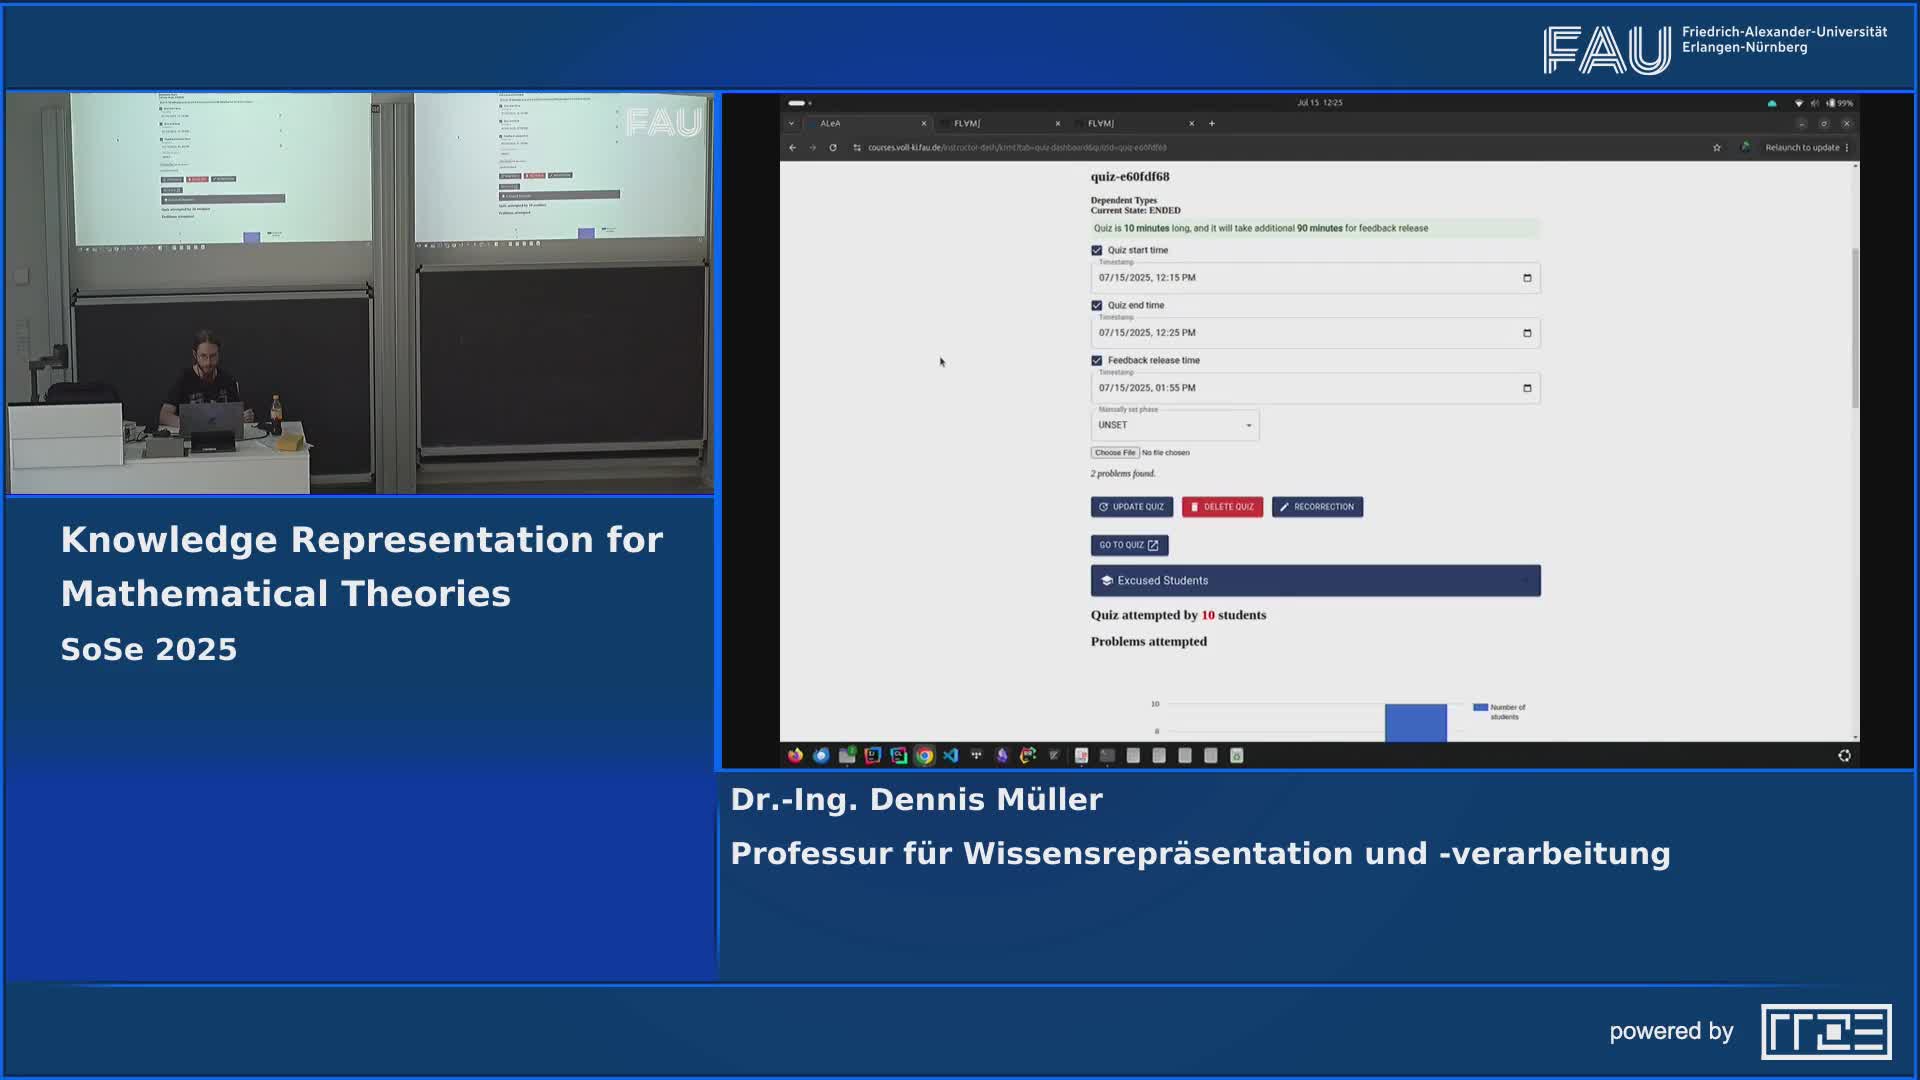The height and width of the screenshot is (1080, 1920).
Task: Check the battery level indicator
Action: [x=1839, y=102]
